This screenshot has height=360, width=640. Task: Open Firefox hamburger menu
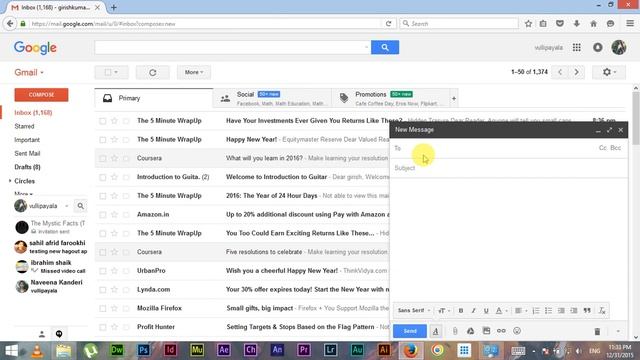(x=630, y=24)
